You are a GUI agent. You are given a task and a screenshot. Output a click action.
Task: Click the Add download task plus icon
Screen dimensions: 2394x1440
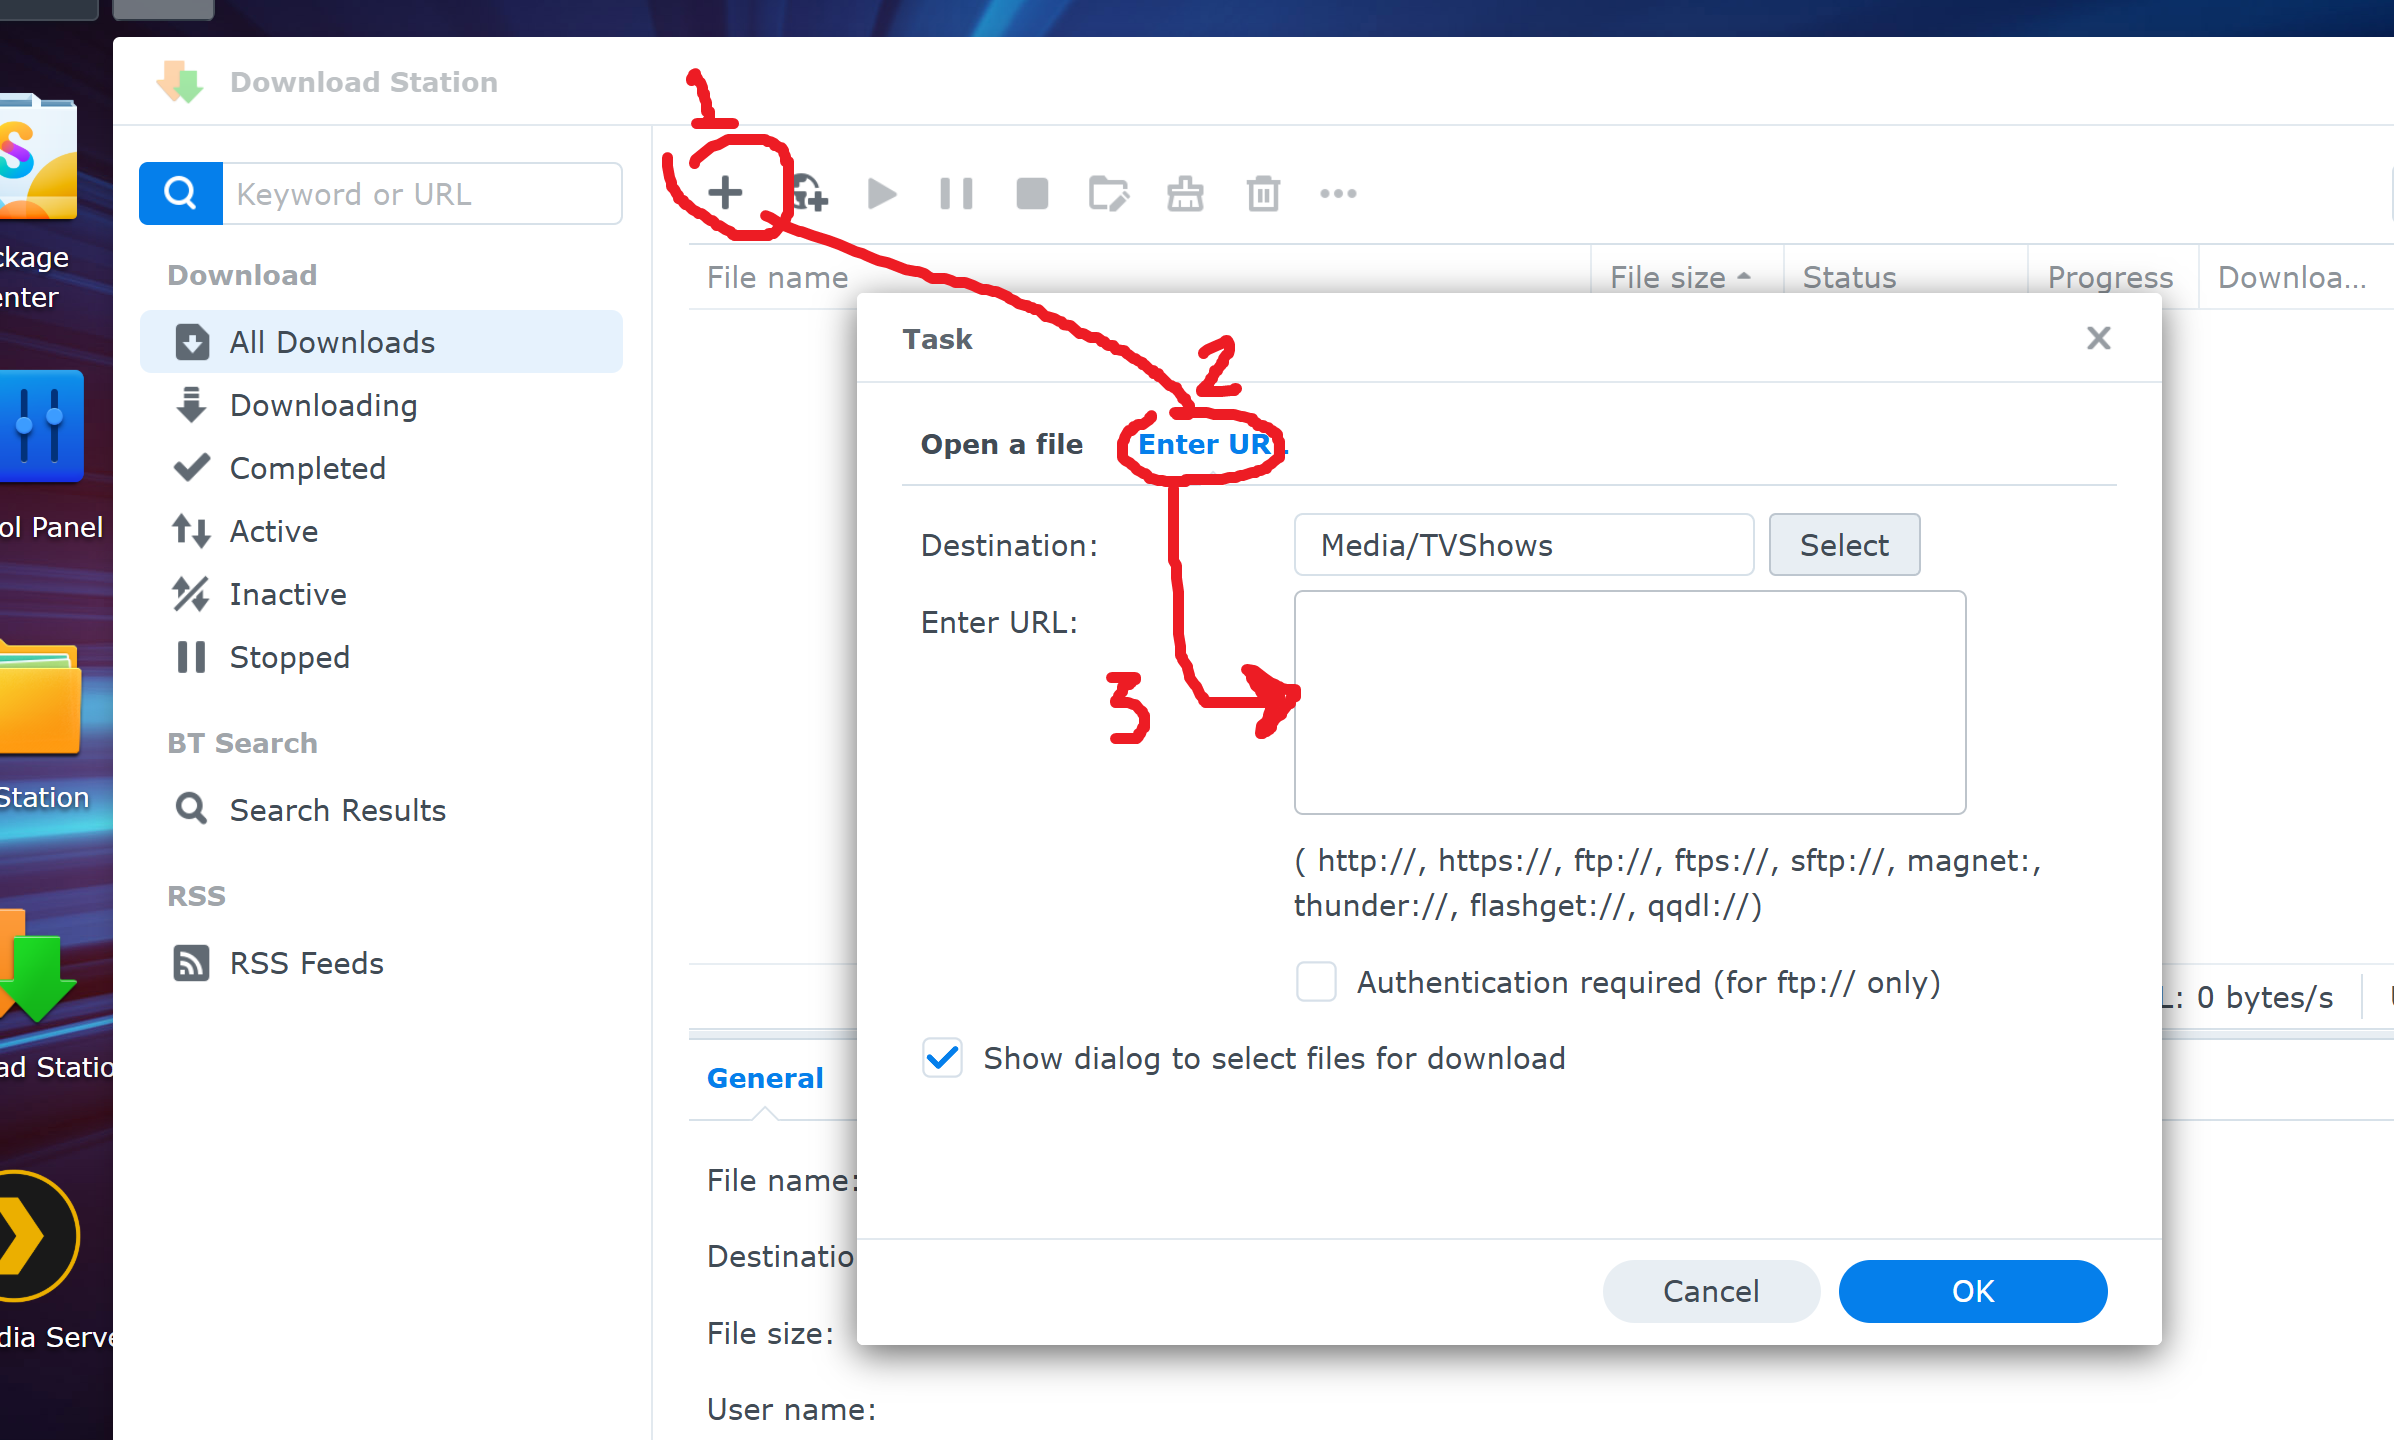click(725, 192)
